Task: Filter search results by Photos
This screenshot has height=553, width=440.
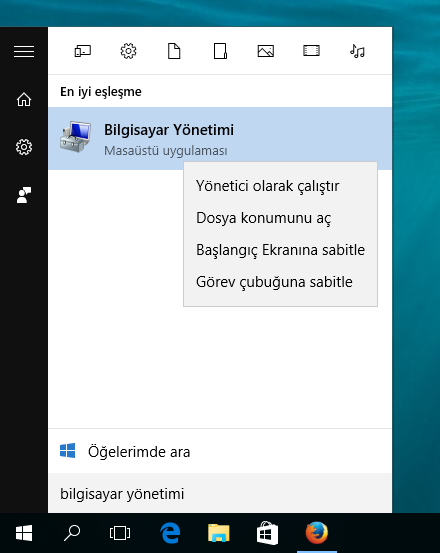Action: coord(266,51)
